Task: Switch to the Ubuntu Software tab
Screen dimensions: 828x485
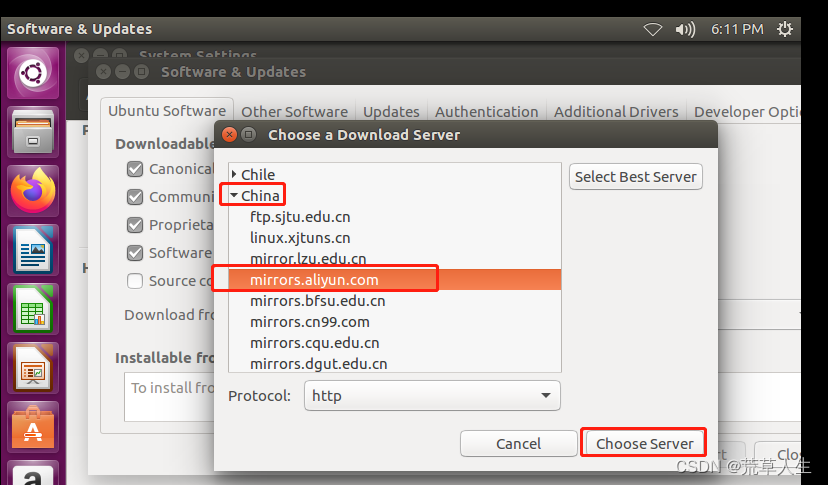Action: tap(167, 111)
